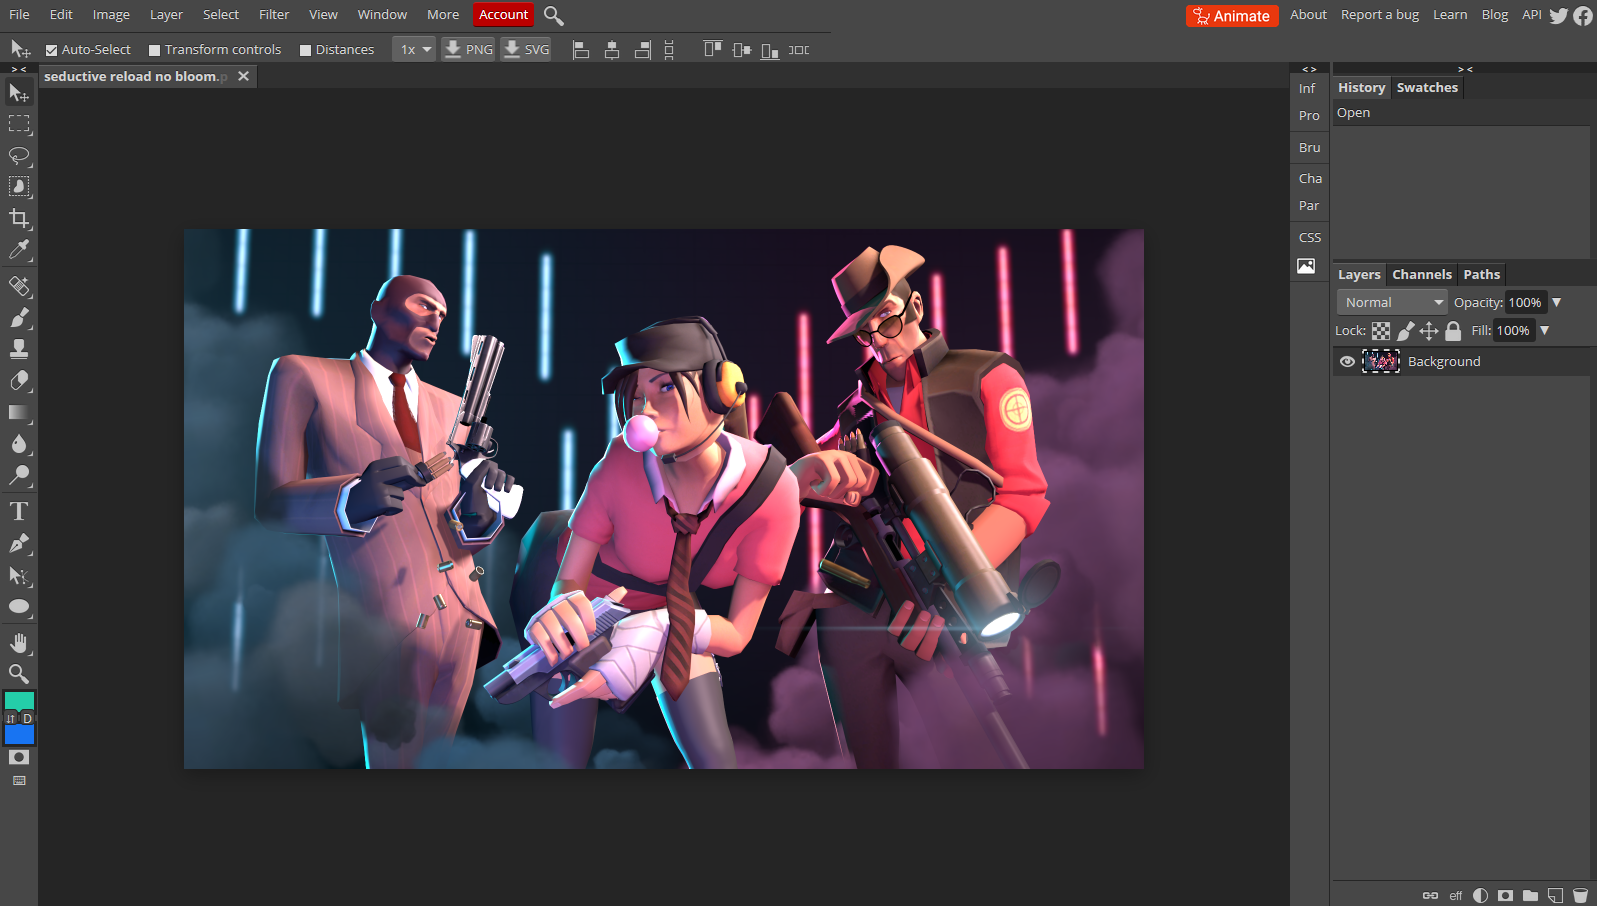Select the Object Selection tool
Viewport: 1597px width, 906px height.
click(19, 187)
